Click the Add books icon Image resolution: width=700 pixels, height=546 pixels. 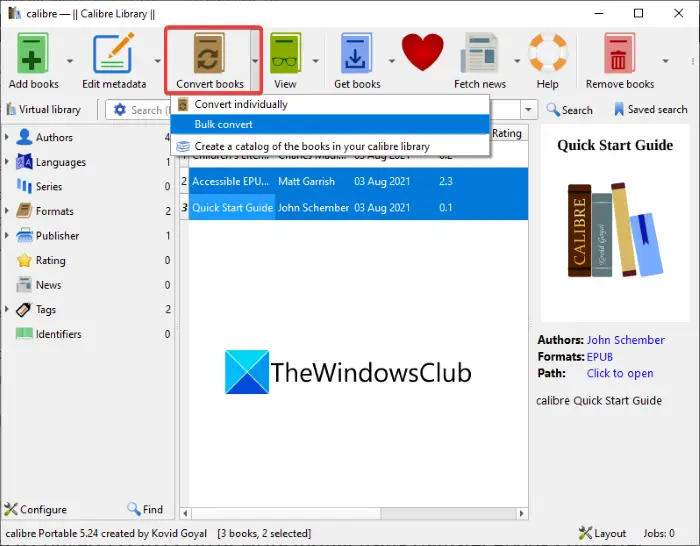coord(33,53)
